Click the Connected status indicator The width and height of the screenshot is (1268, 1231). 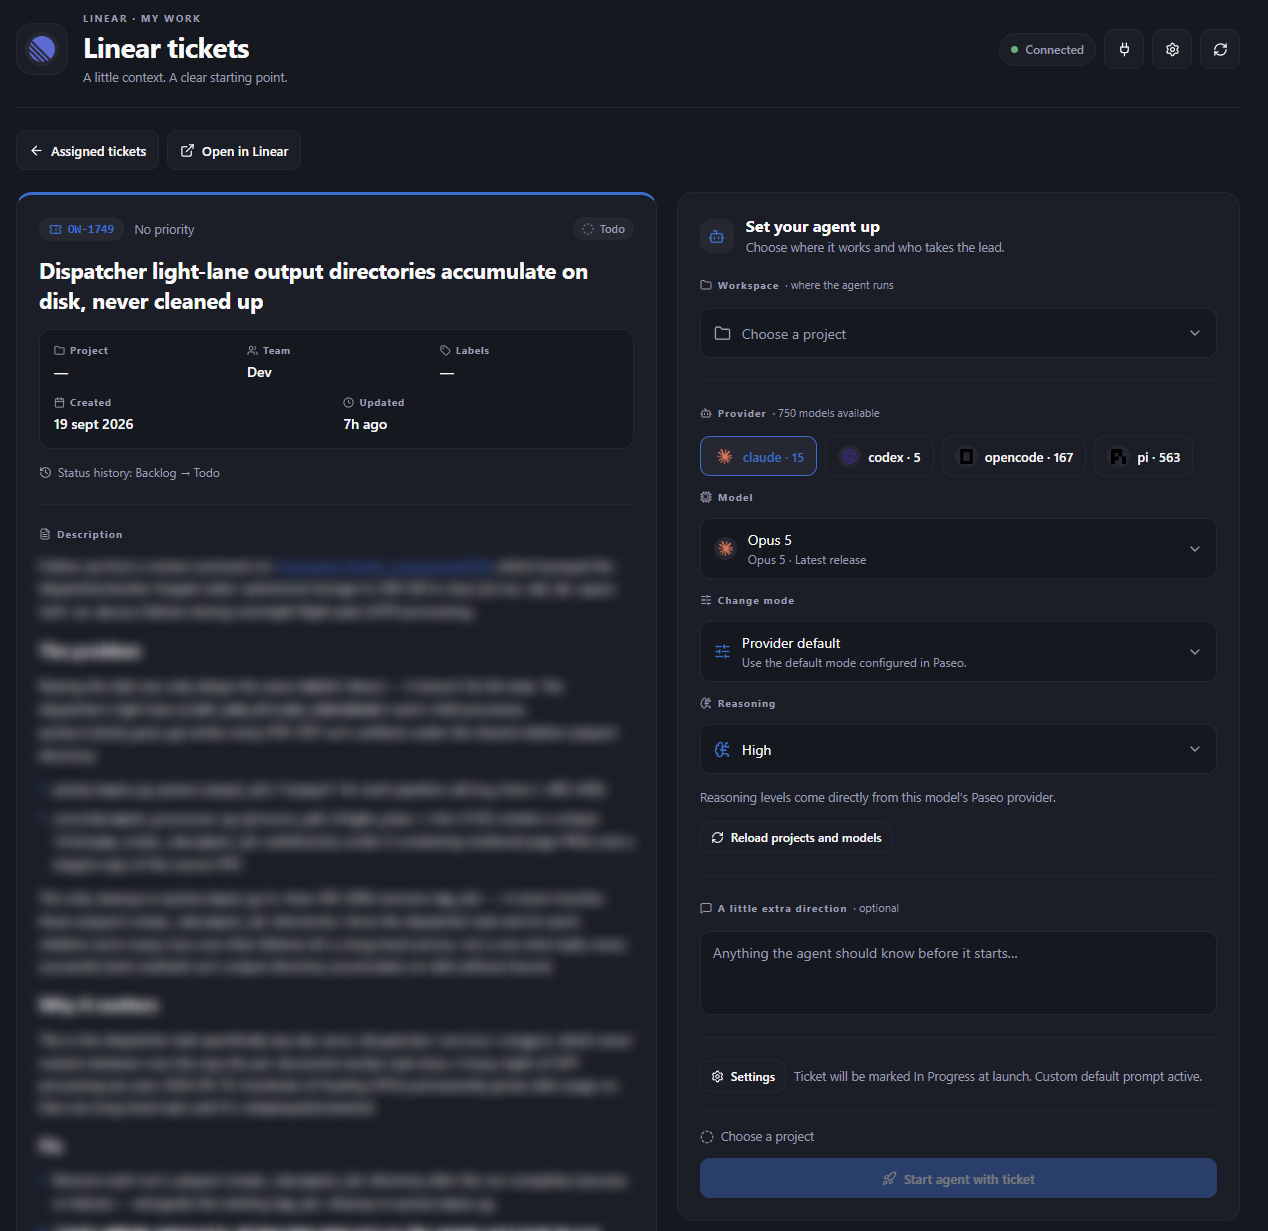point(1047,49)
